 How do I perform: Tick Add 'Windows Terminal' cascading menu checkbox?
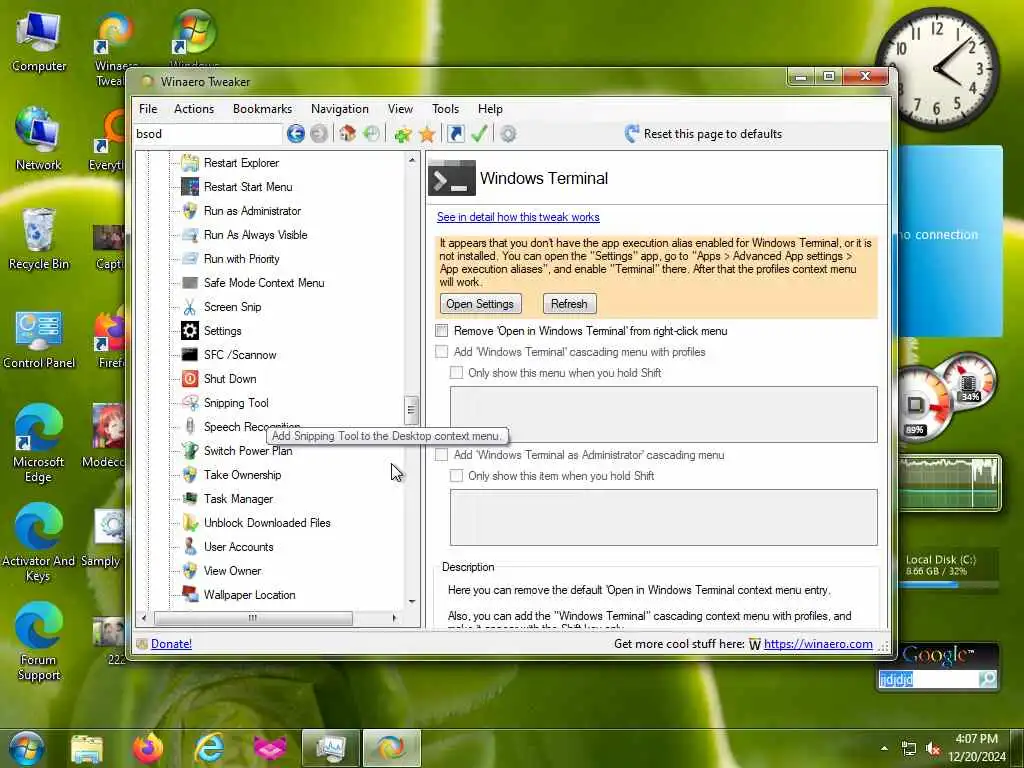click(442, 352)
